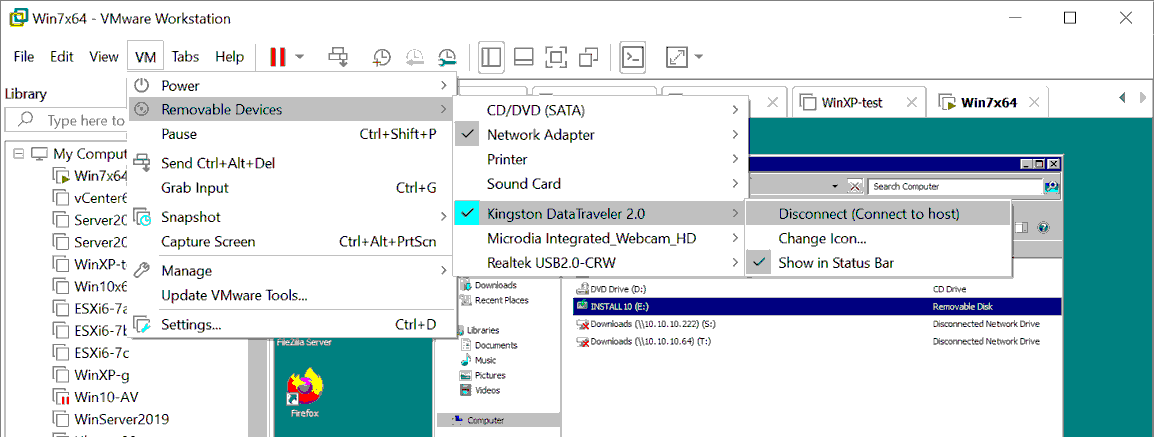1154x437 pixels.
Task: Choose Capture Screen menu entry
Action: coord(292,242)
